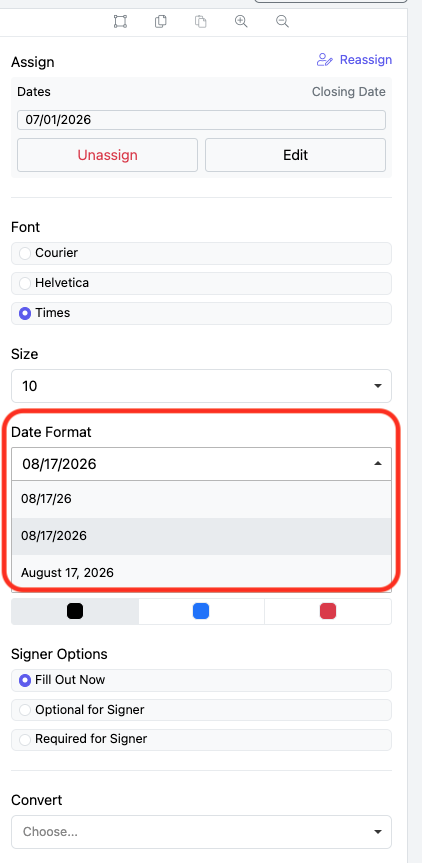This screenshot has height=863, width=422.
Task: Click the zoom out magnifier icon
Action: click(282, 21)
